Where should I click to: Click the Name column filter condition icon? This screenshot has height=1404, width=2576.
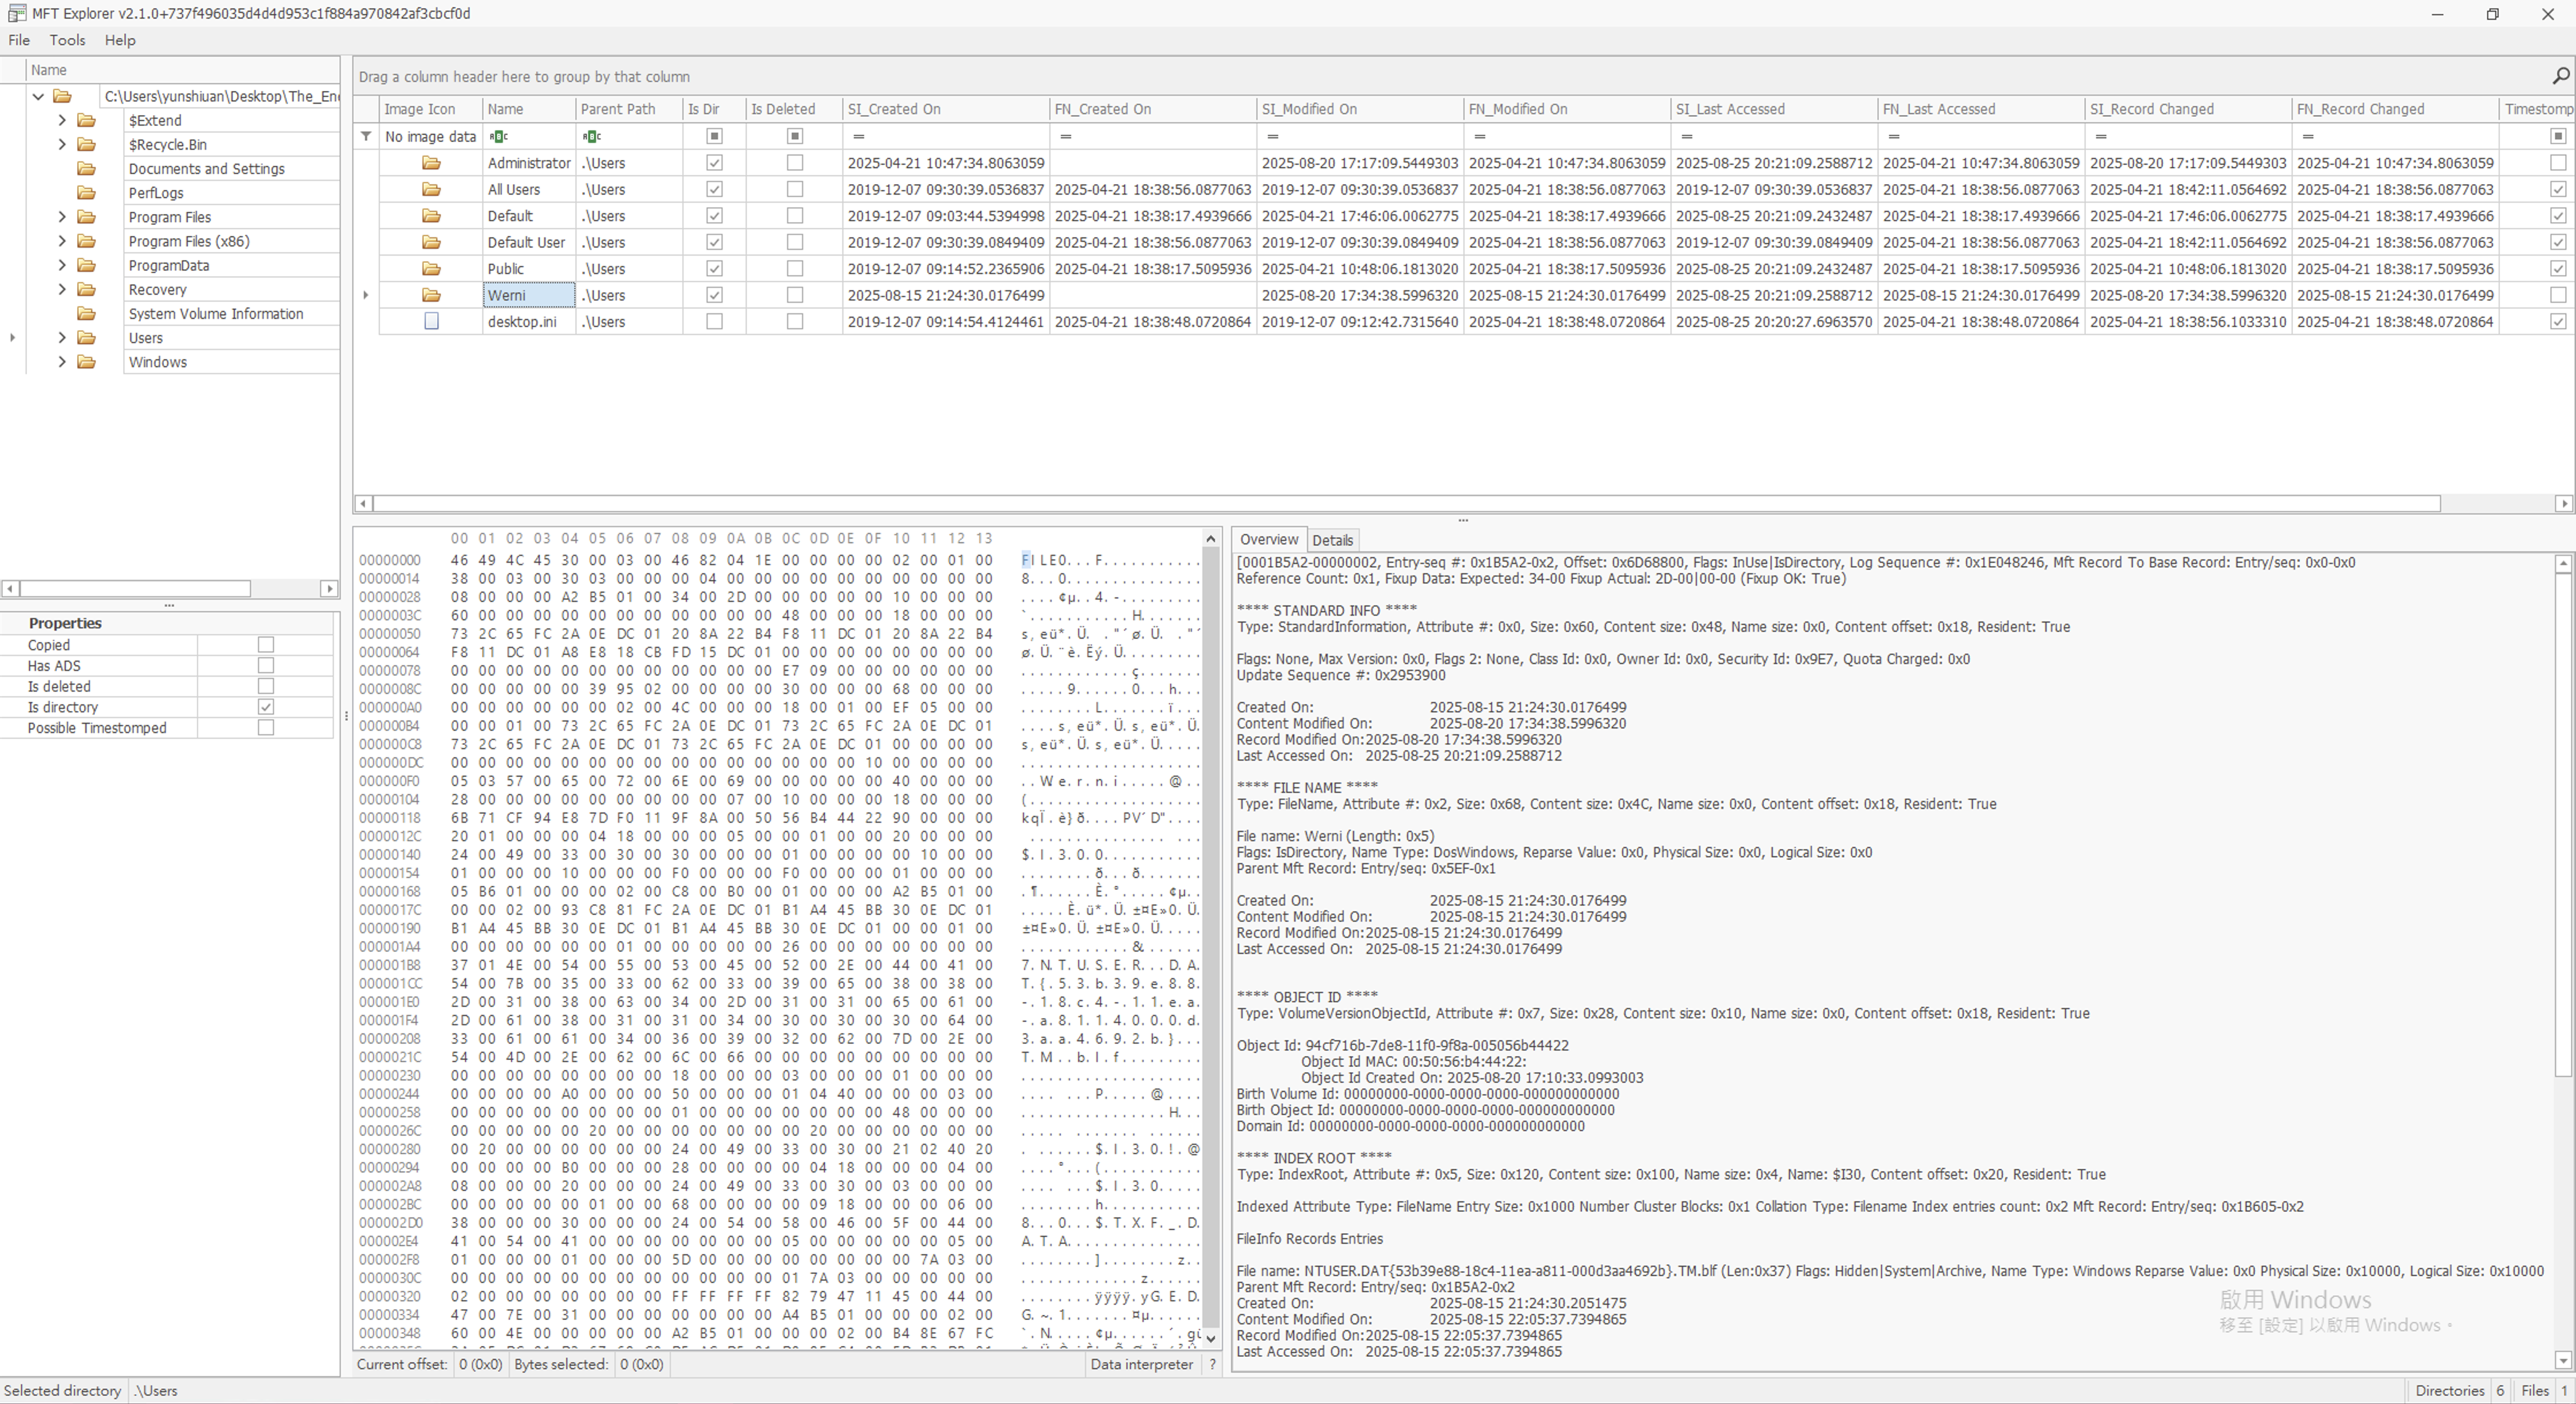pos(498,136)
